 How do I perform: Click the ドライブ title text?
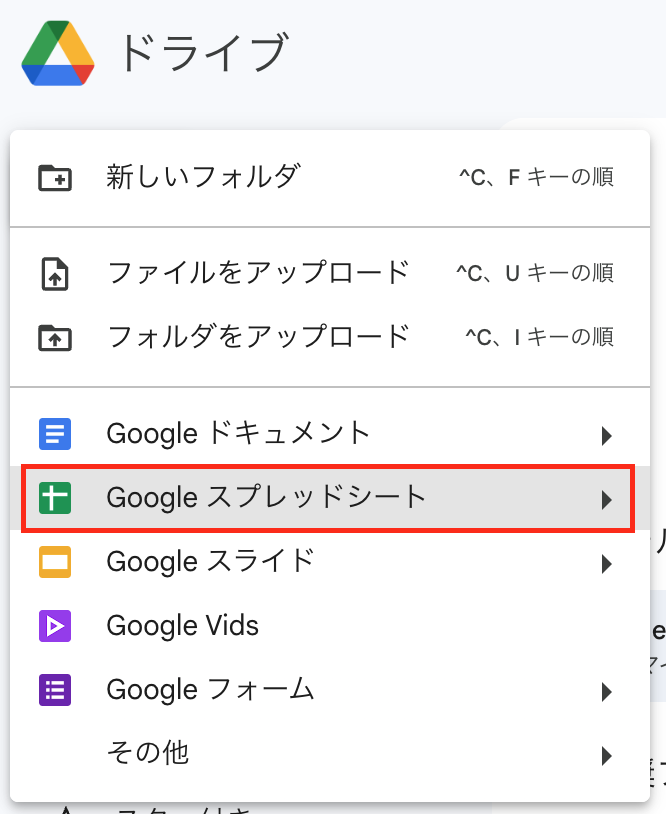(203, 54)
